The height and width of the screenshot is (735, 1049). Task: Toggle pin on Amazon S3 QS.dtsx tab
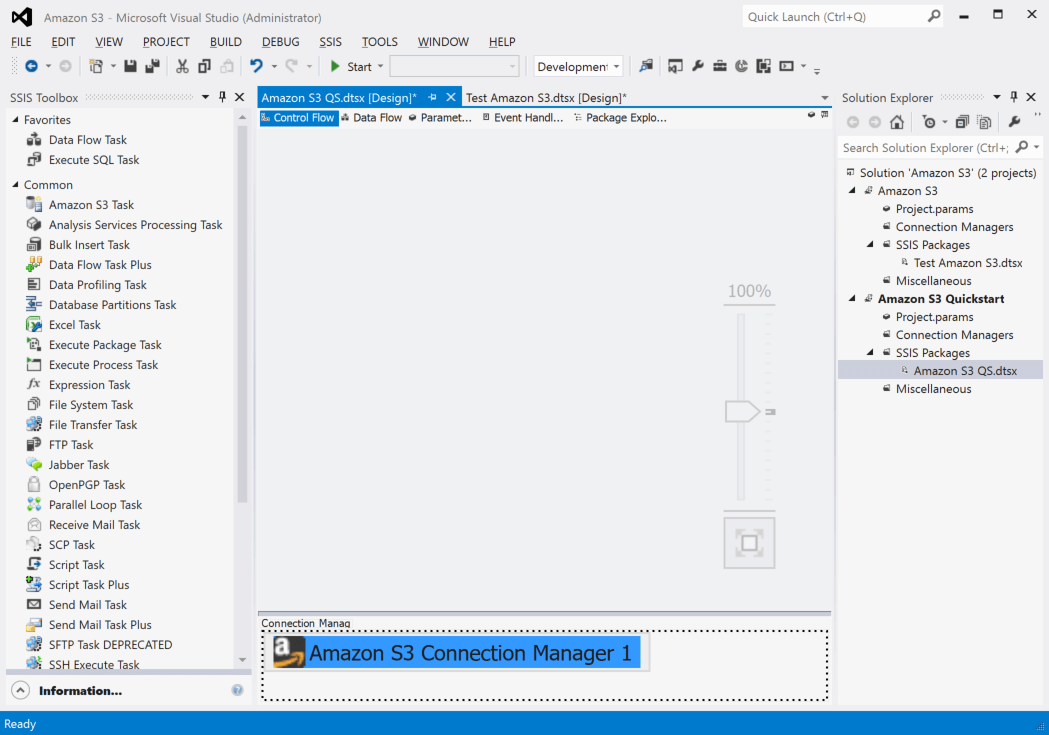433,98
